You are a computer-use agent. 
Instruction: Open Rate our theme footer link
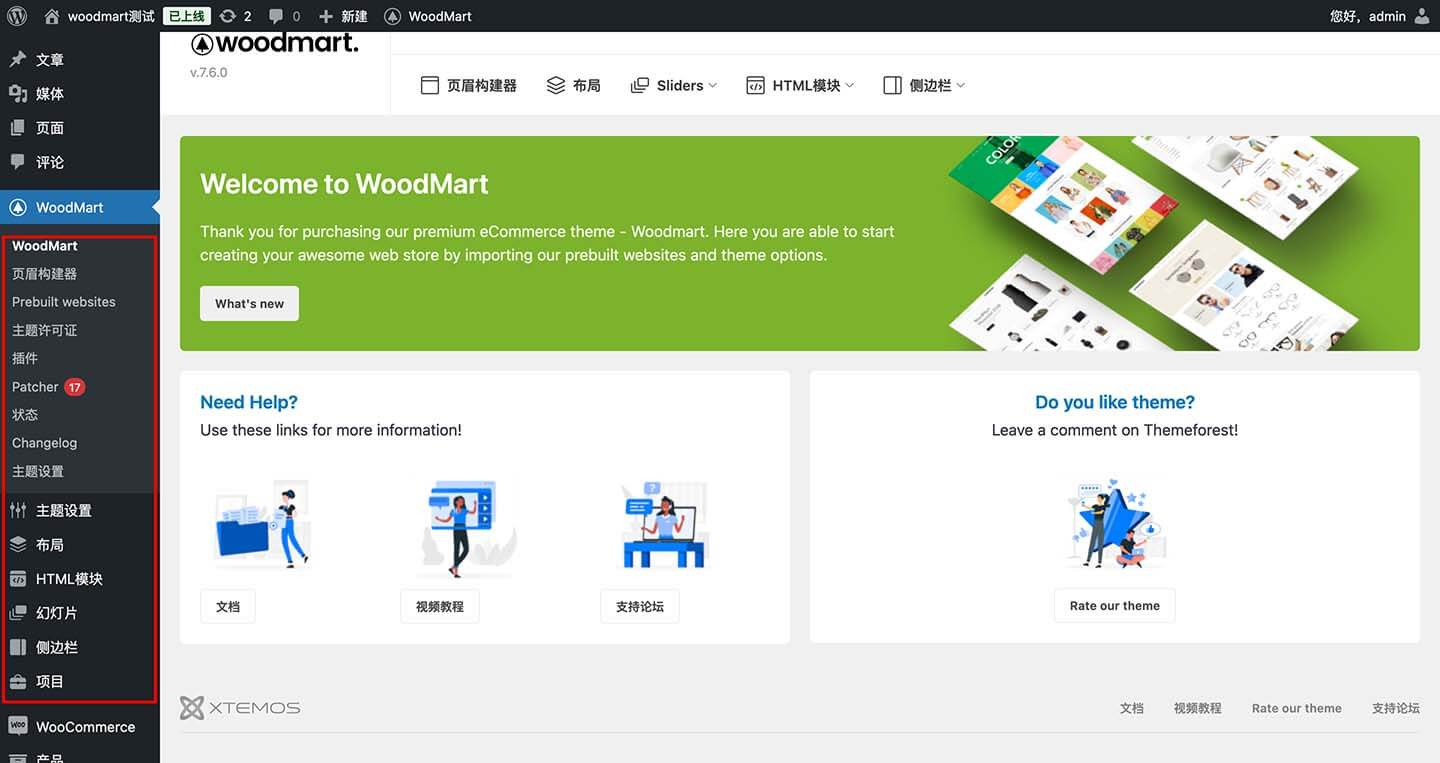[1297, 708]
